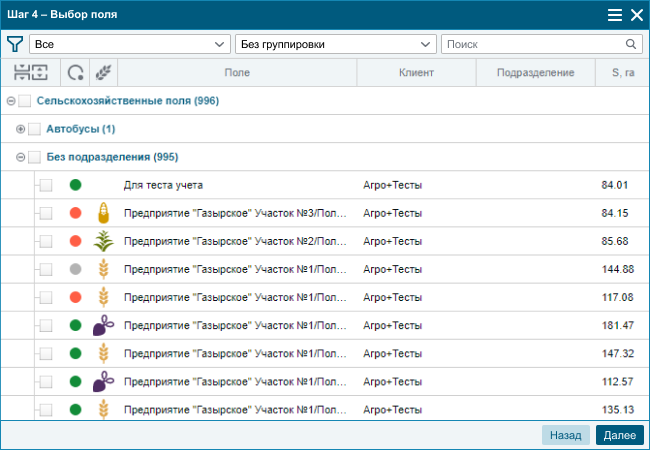Select the 'Автобусы (1)' group checkbox

(x=35, y=129)
